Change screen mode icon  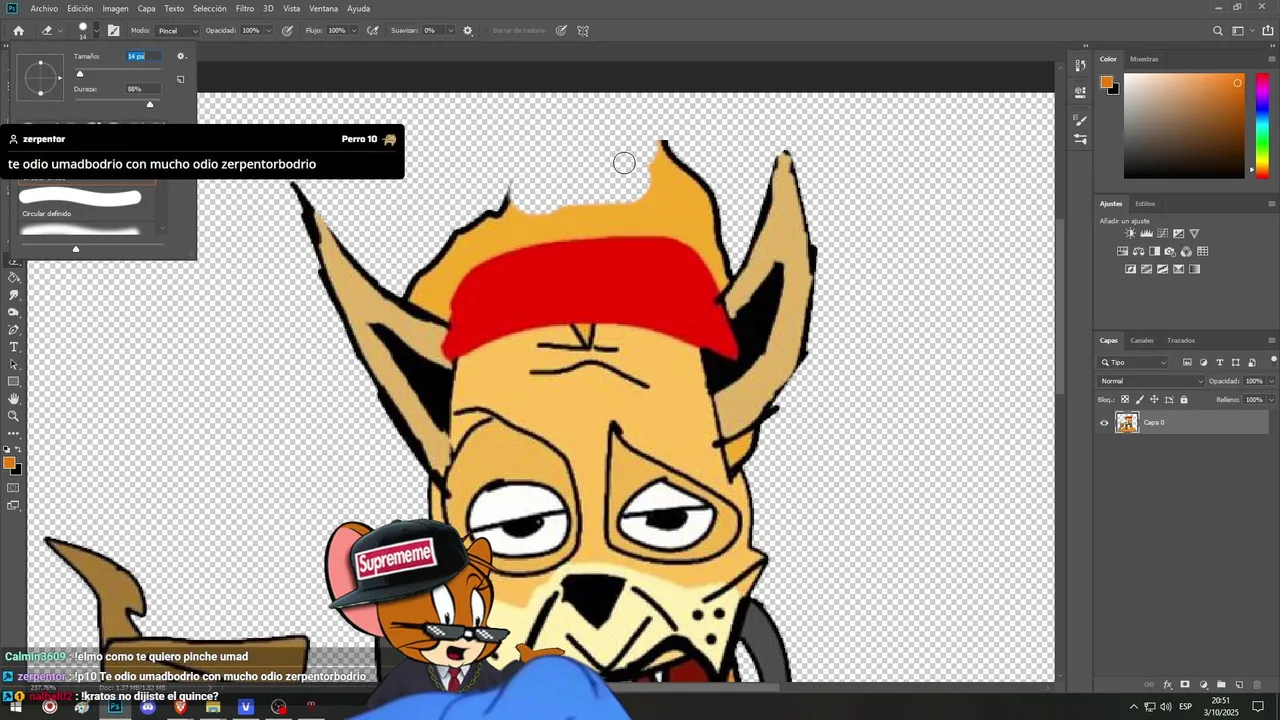coord(14,505)
